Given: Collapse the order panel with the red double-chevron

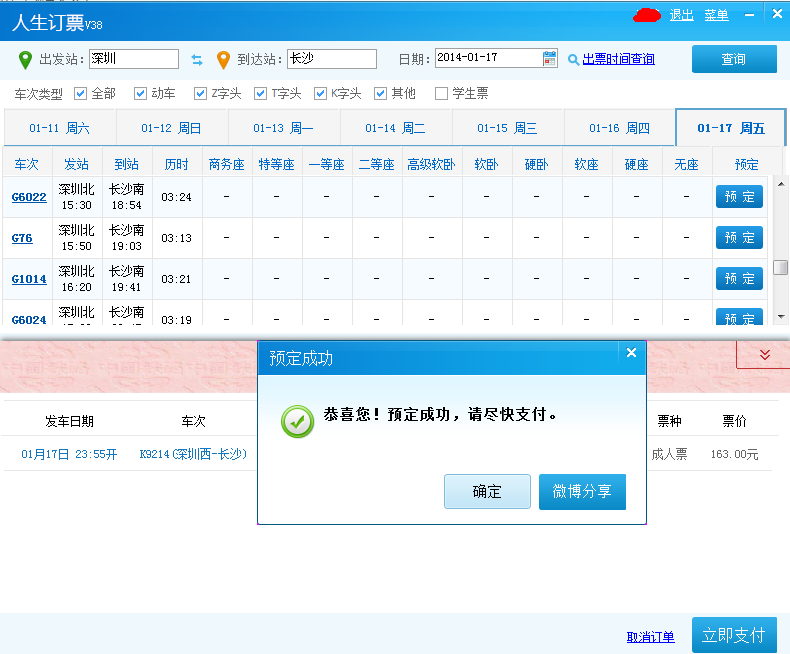Looking at the screenshot, I should (765, 355).
